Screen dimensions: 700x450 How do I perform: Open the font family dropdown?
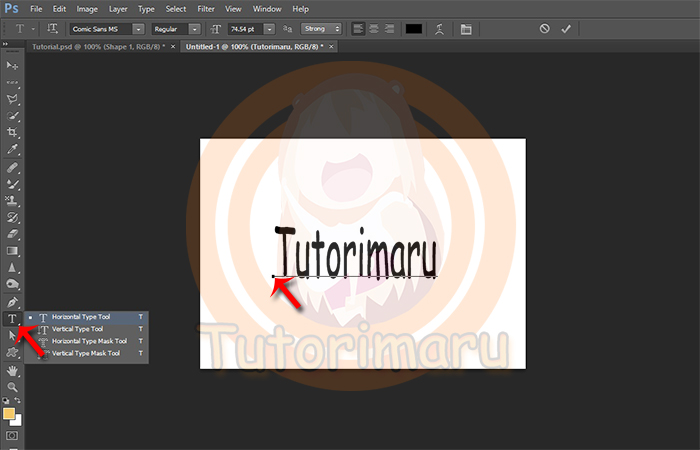click(138, 29)
